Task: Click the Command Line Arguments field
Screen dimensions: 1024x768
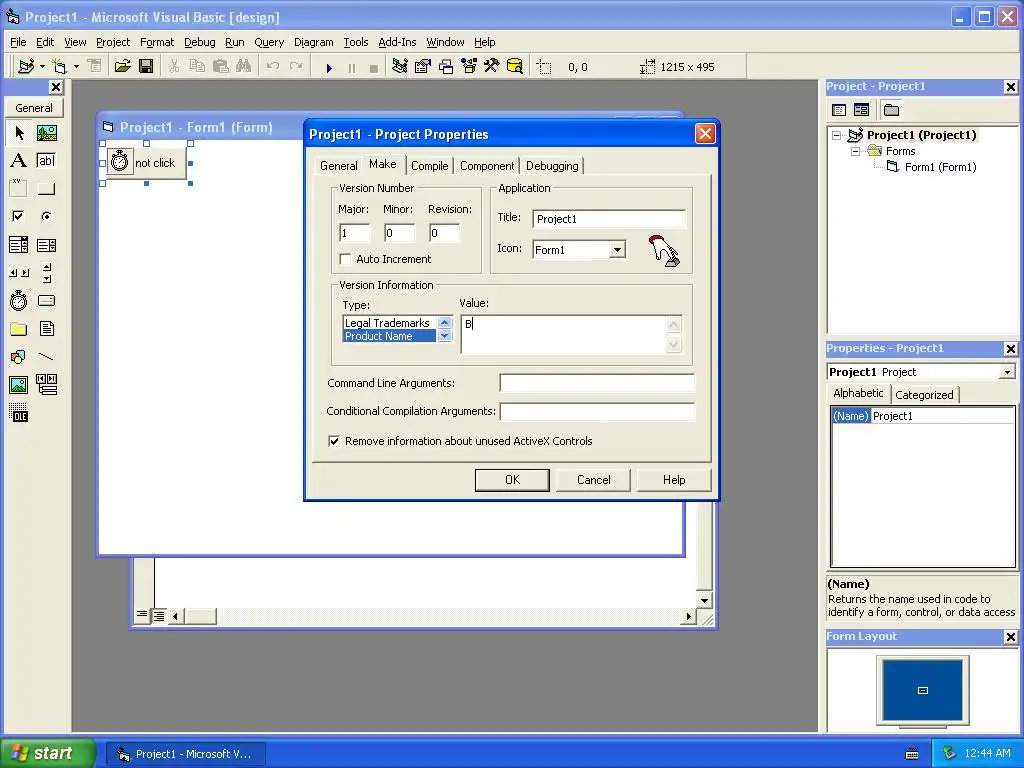Action: pyautogui.click(x=597, y=383)
